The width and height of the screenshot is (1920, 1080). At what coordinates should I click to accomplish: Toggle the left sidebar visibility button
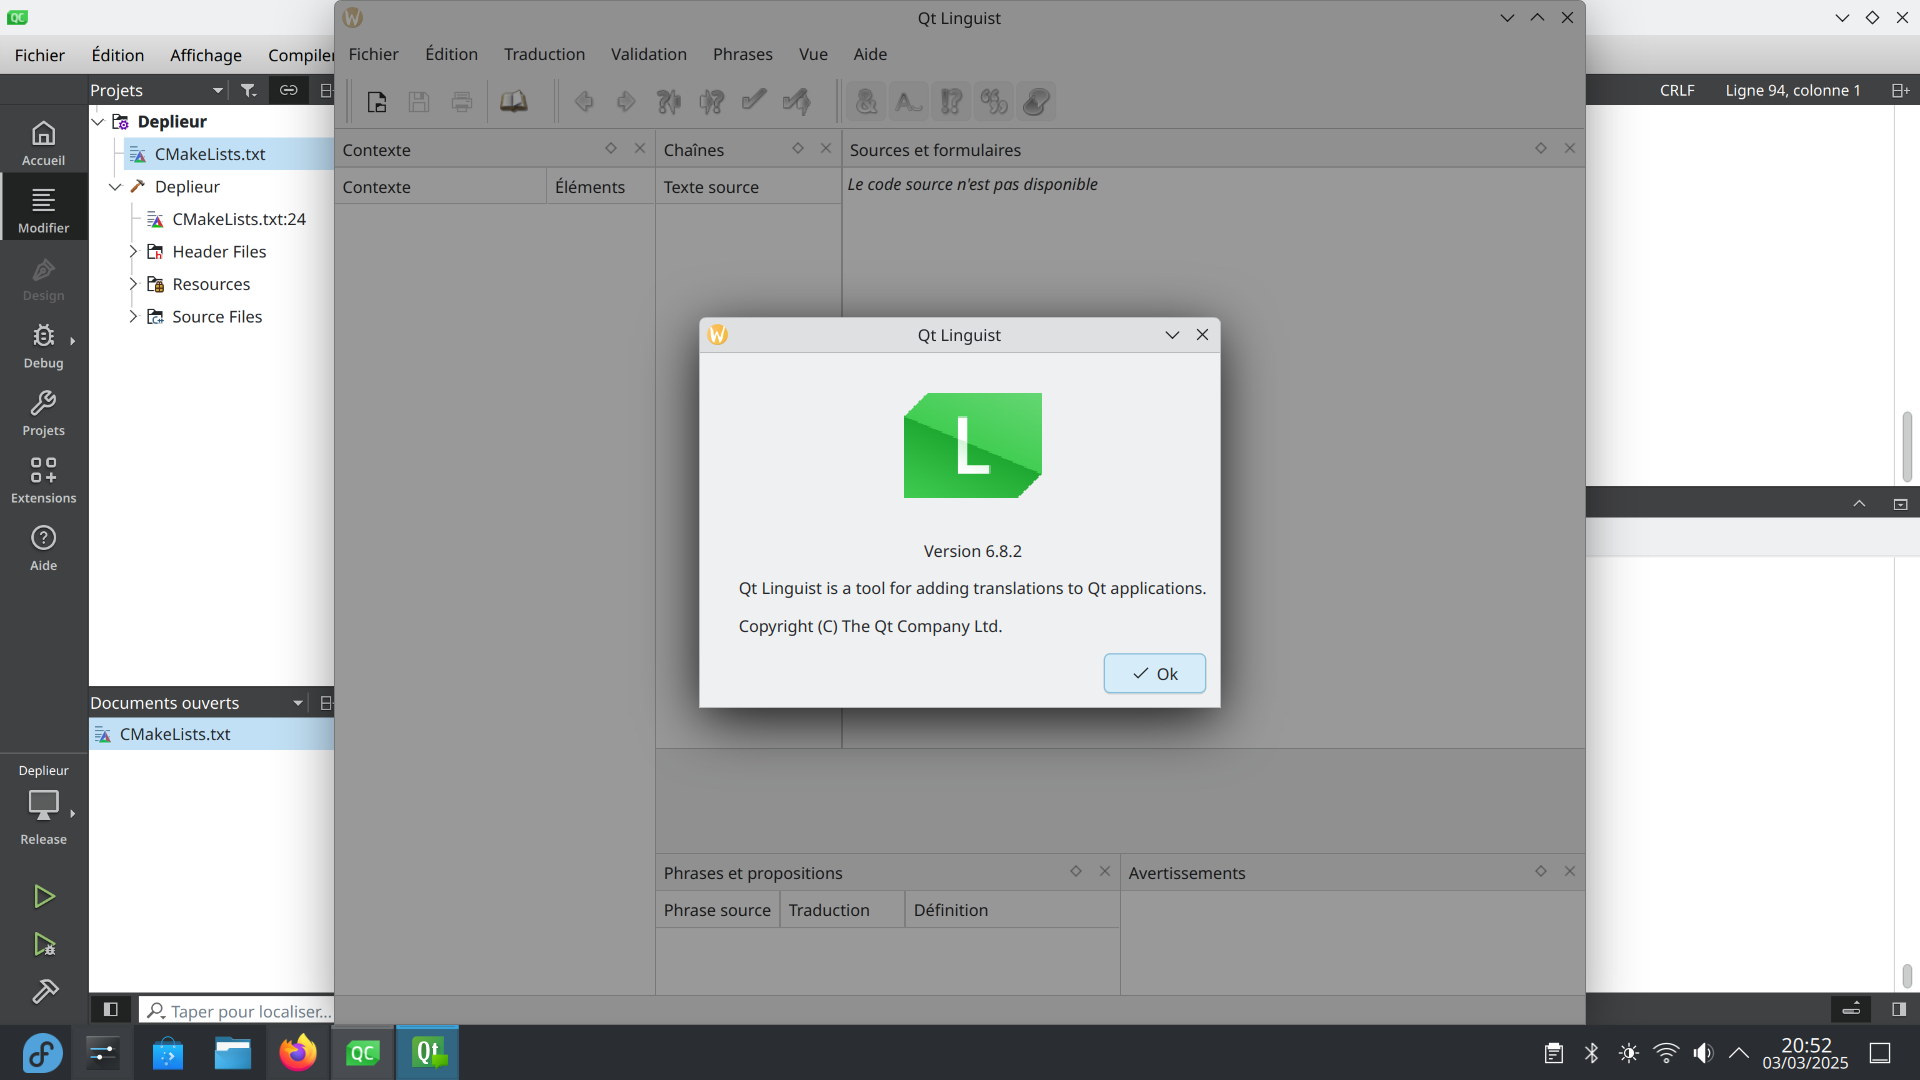111,1010
